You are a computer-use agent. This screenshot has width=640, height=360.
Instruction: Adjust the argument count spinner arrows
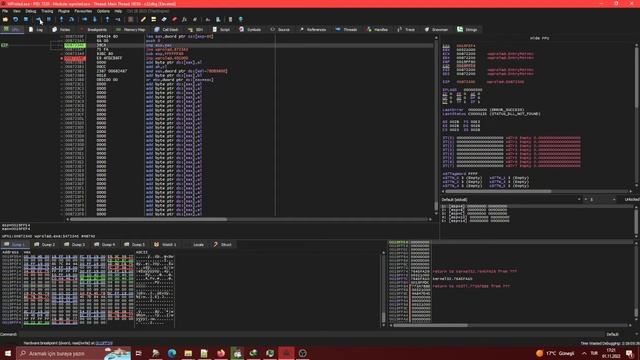(614, 200)
